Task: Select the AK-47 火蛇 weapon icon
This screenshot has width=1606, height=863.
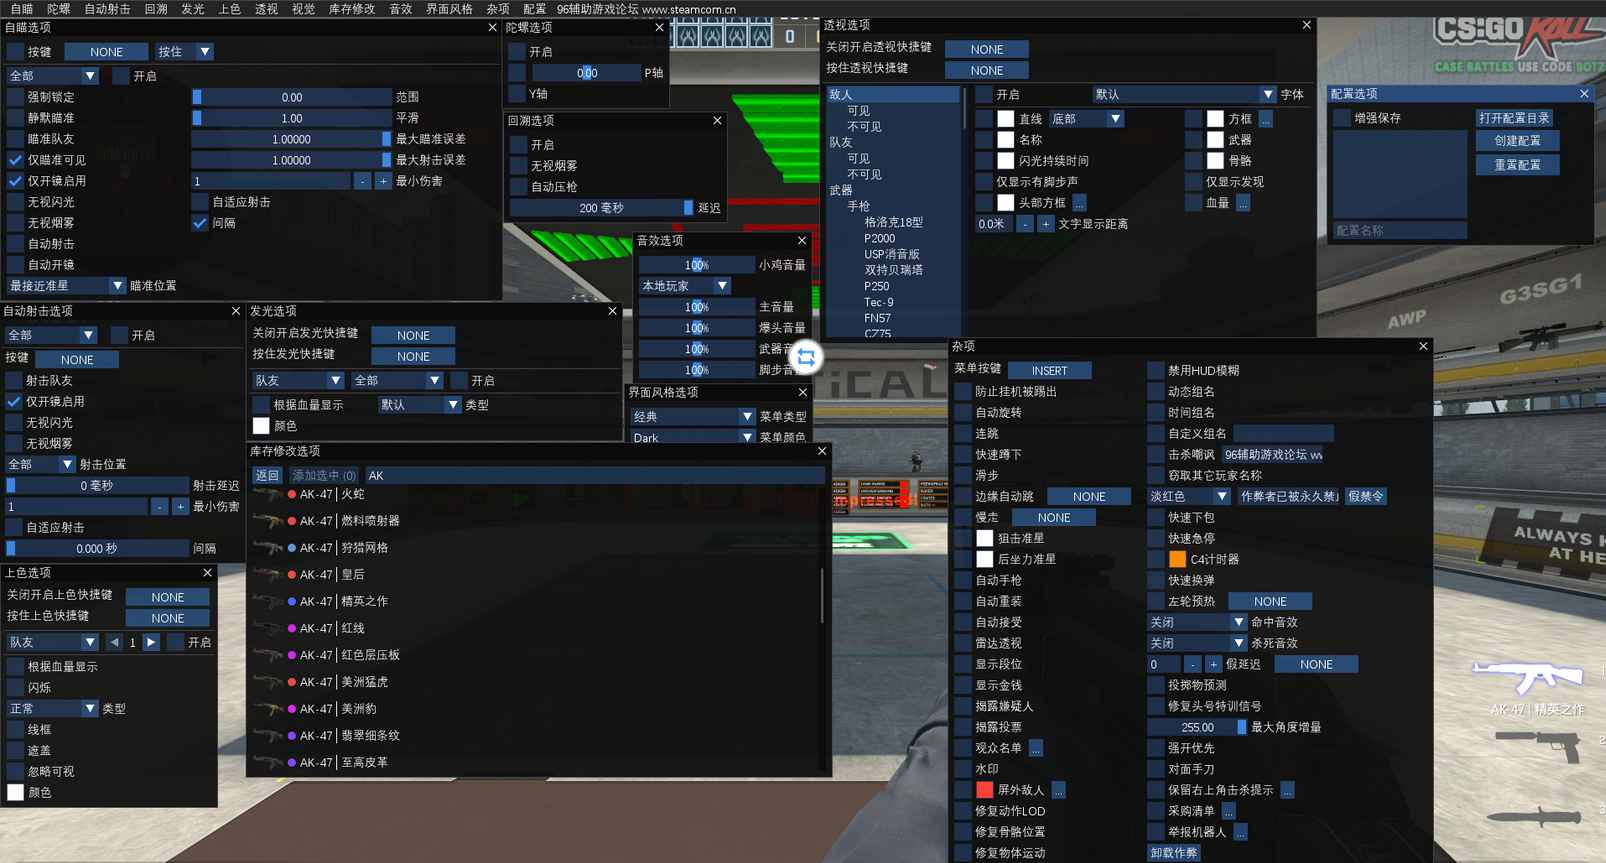Action: click(x=268, y=494)
